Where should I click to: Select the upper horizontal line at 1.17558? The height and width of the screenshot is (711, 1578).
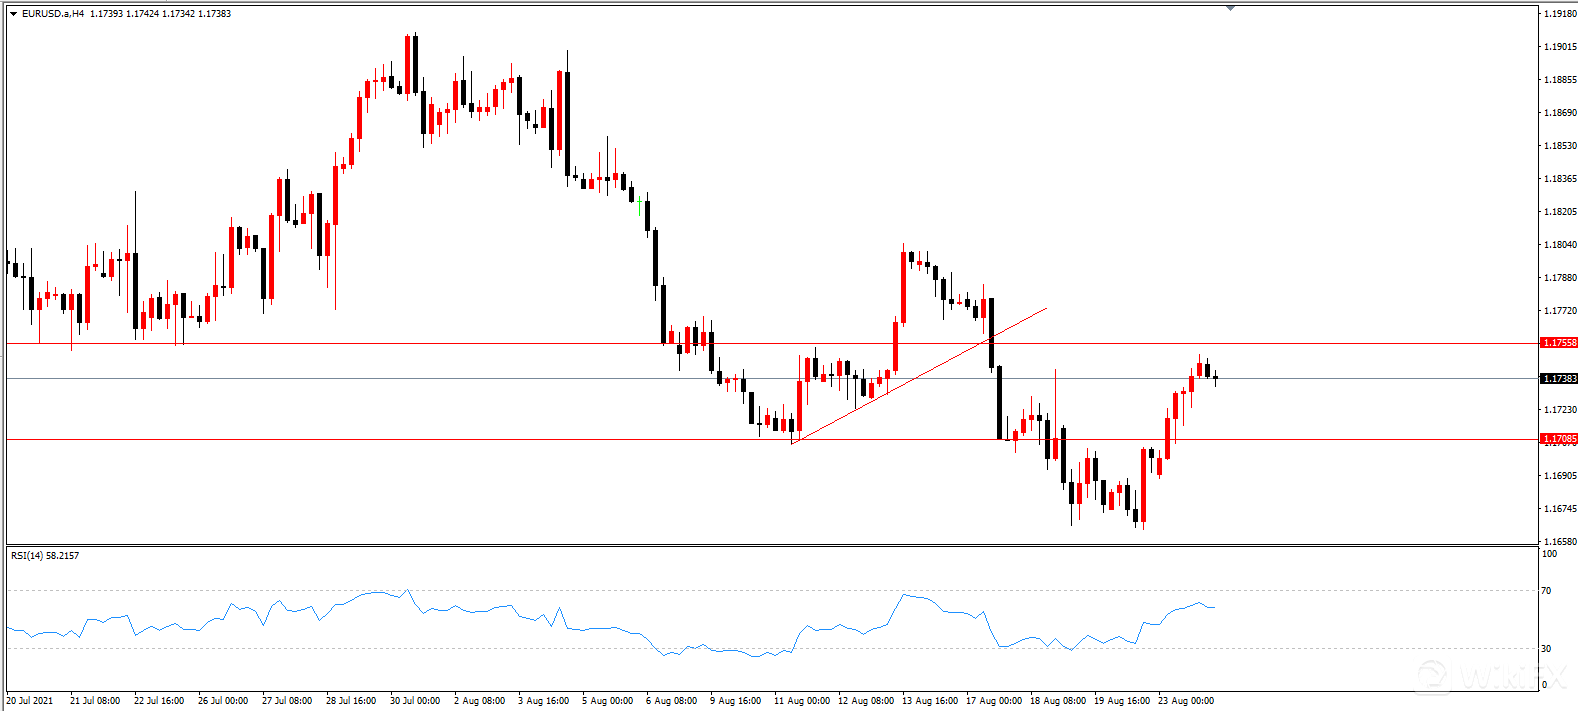(x=400, y=344)
